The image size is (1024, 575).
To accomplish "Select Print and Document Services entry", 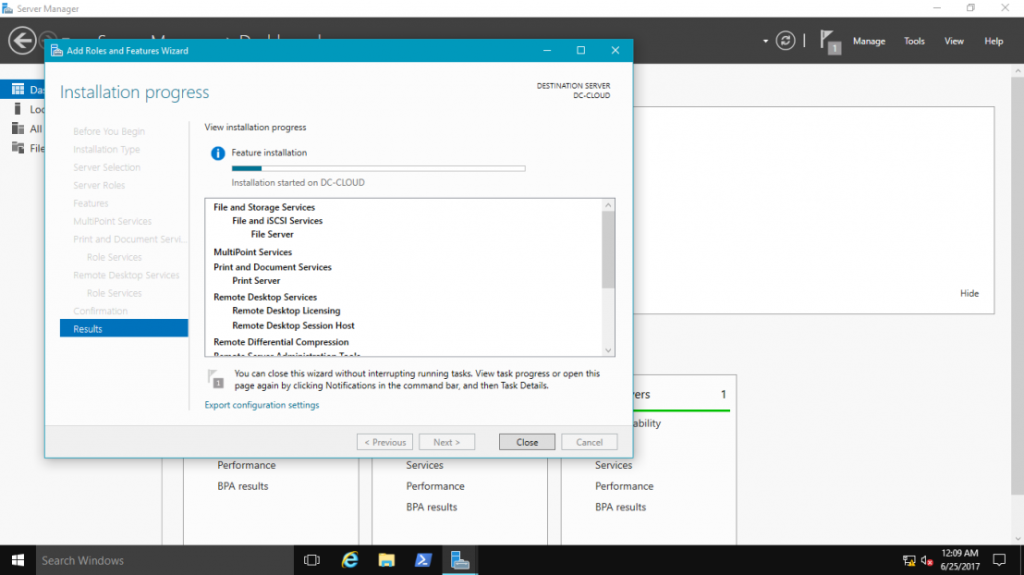I will [272, 267].
